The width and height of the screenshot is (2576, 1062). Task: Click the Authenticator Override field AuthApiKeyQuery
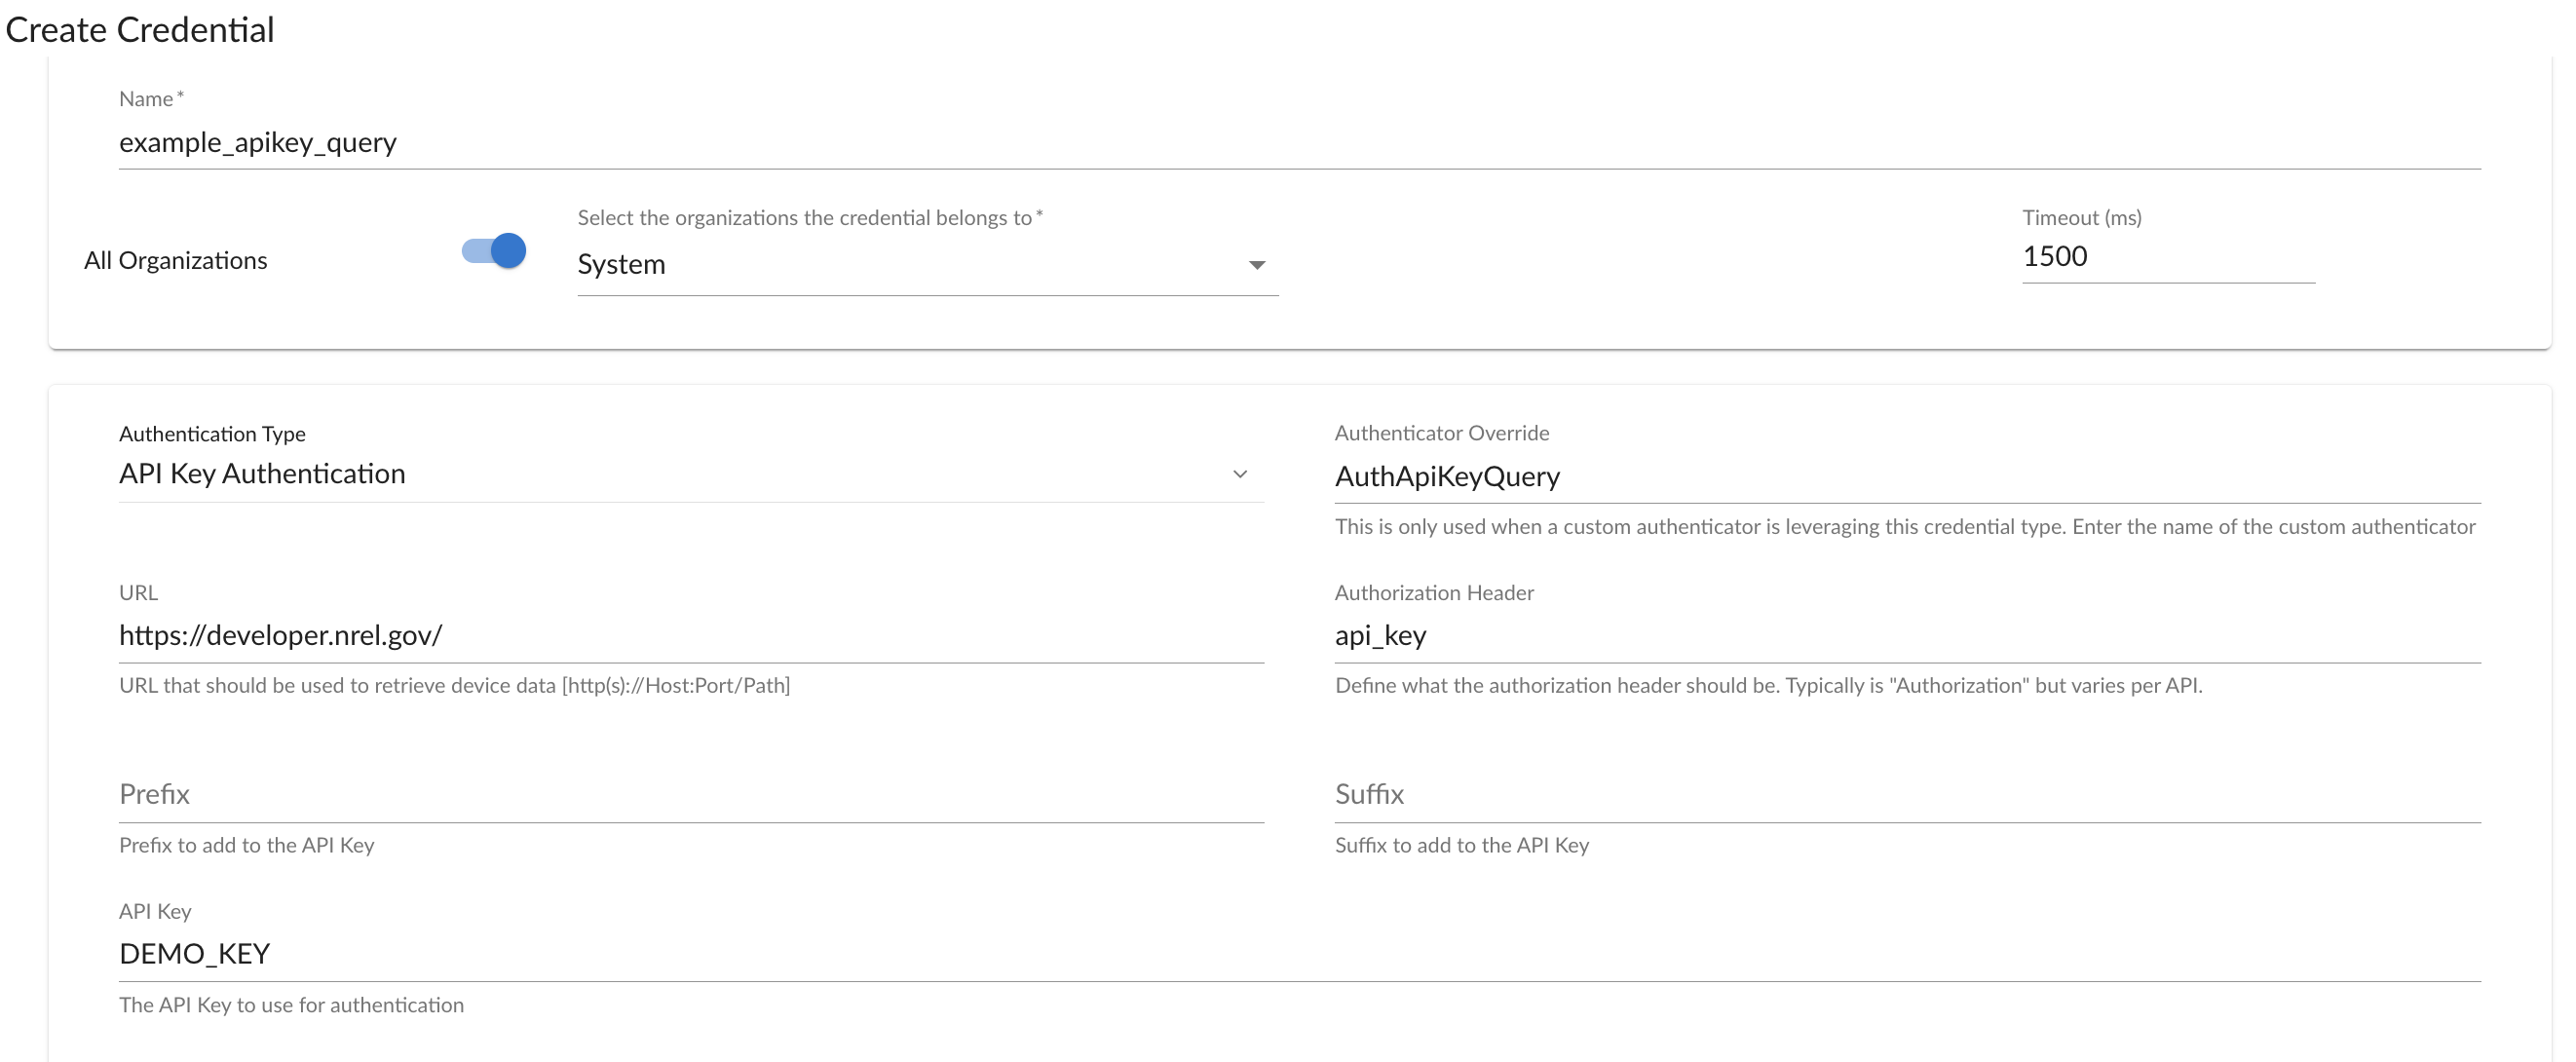(1906, 476)
